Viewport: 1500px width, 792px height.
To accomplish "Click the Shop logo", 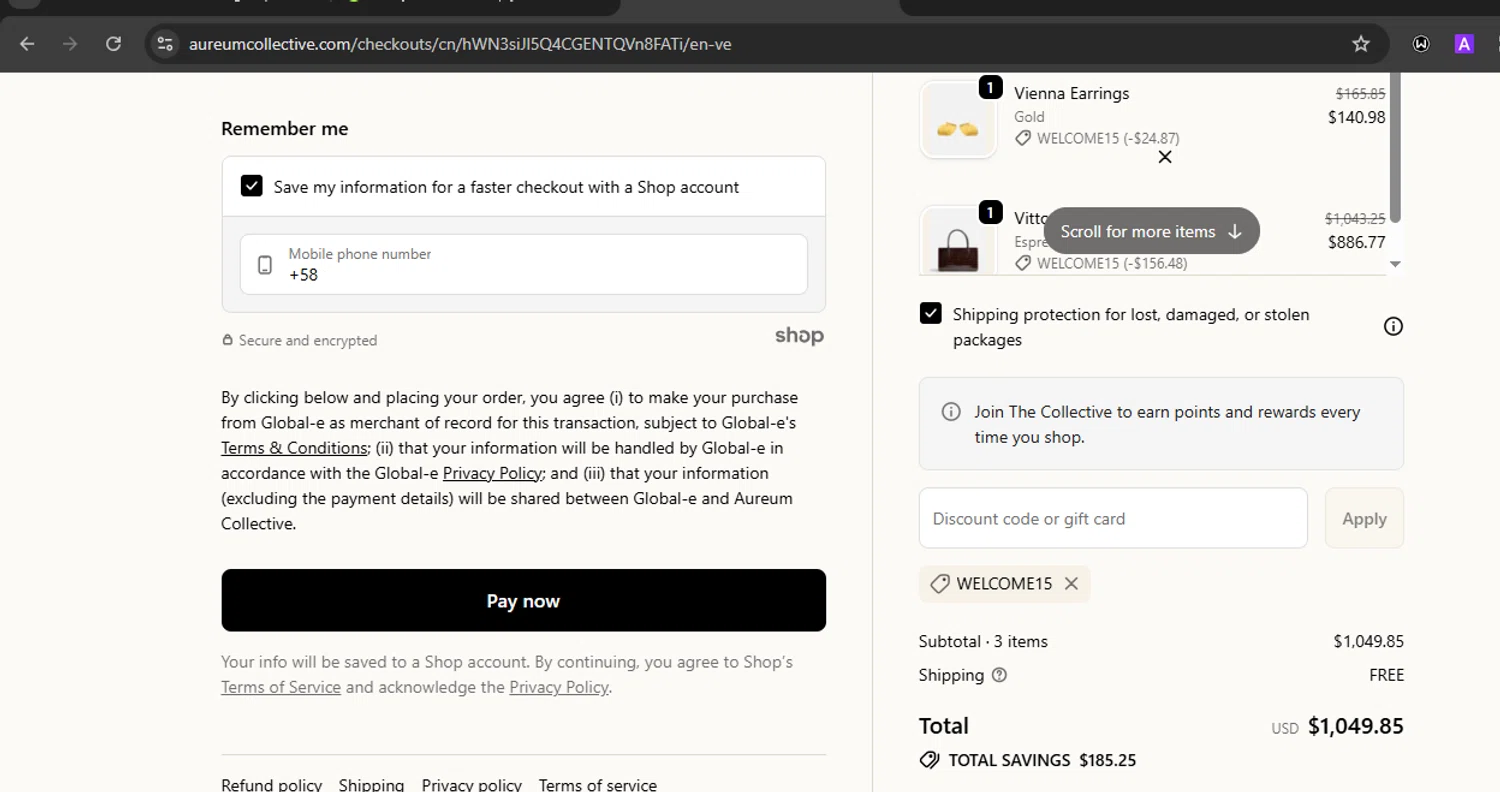I will [x=799, y=336].
